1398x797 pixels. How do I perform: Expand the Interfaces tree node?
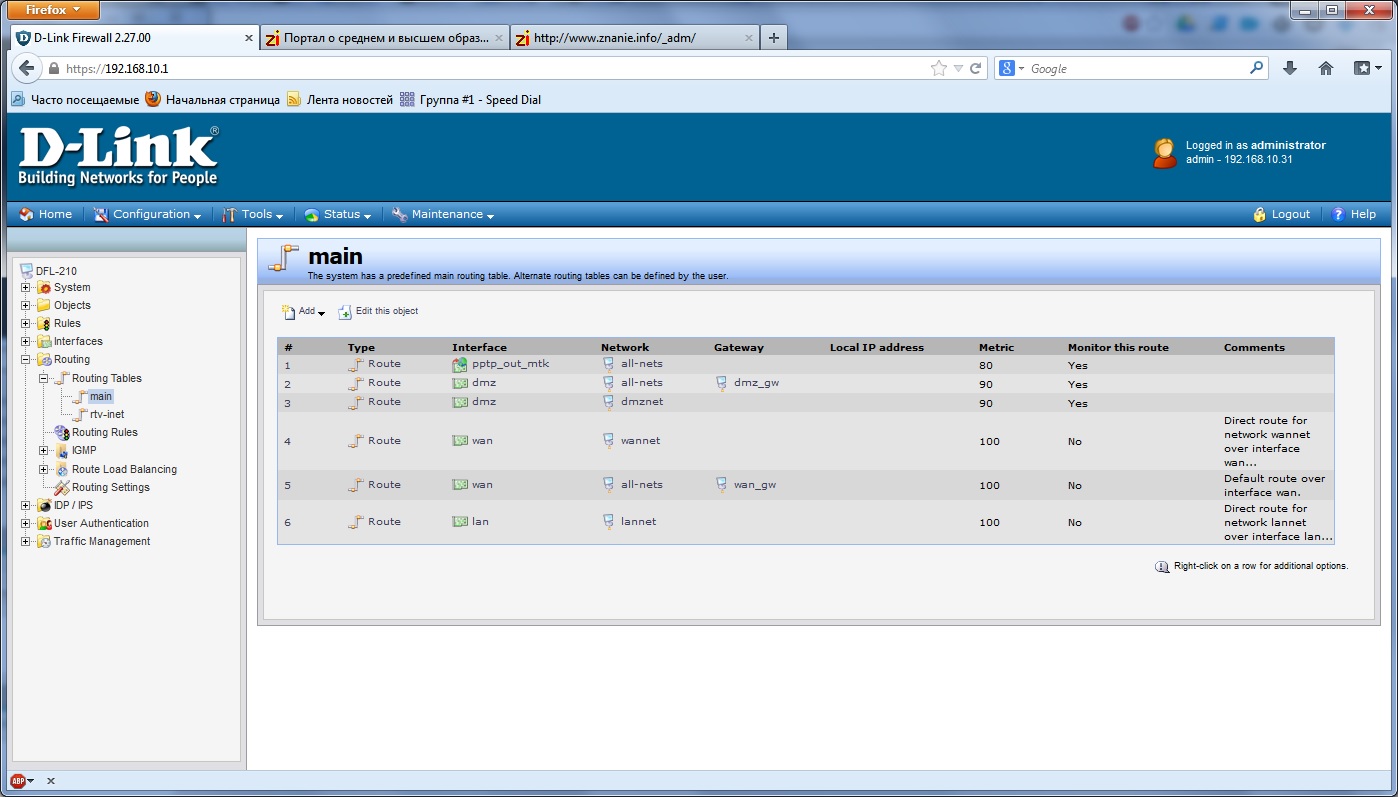tap(26, 341)
